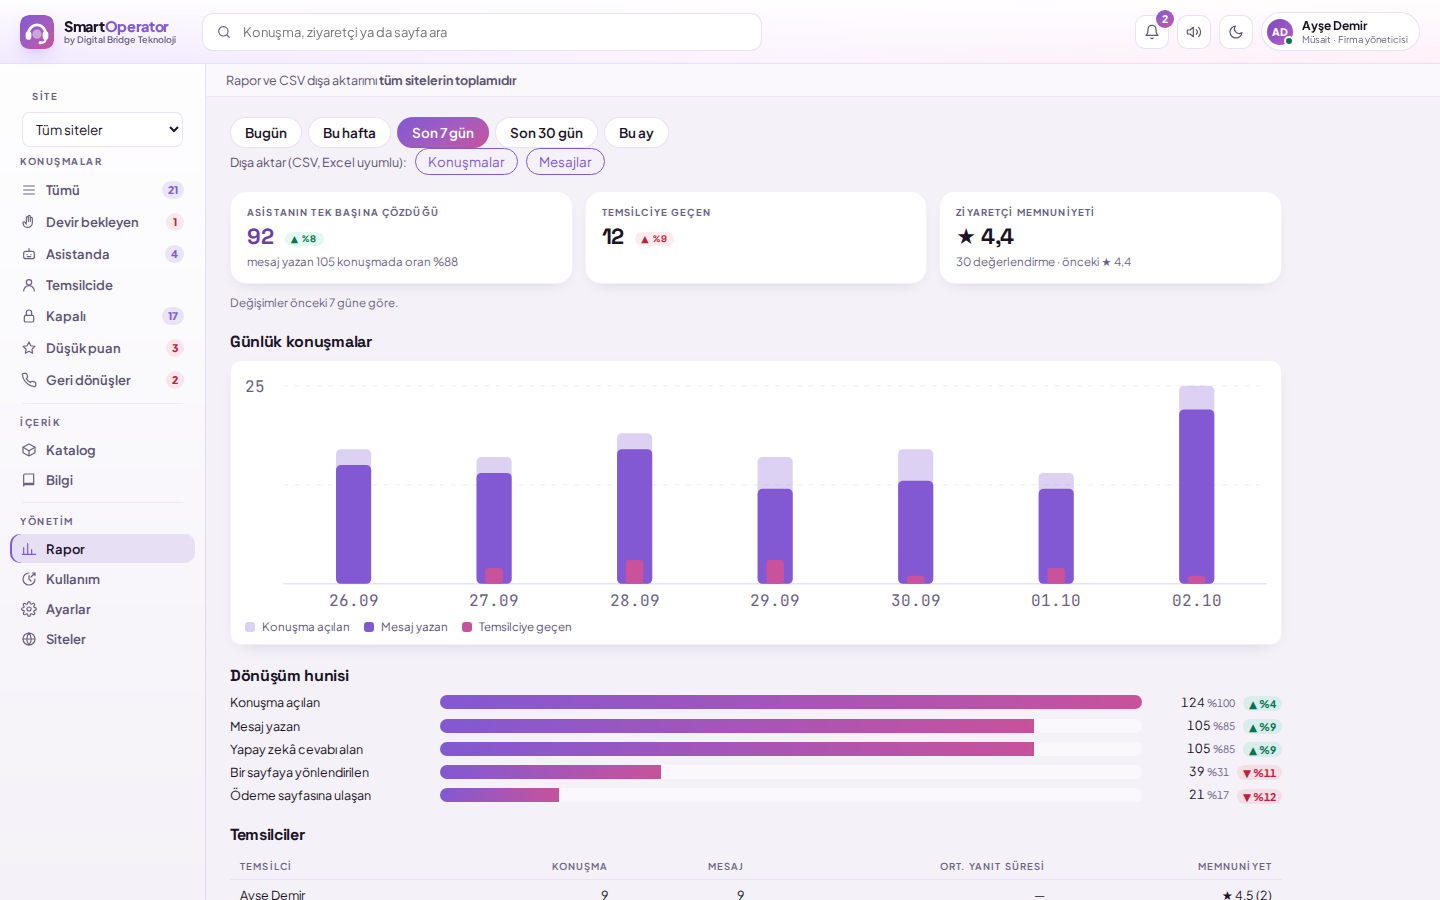Switch to dark mode moon icon
The image size is (1440, 900).
tap(1236, 32)
